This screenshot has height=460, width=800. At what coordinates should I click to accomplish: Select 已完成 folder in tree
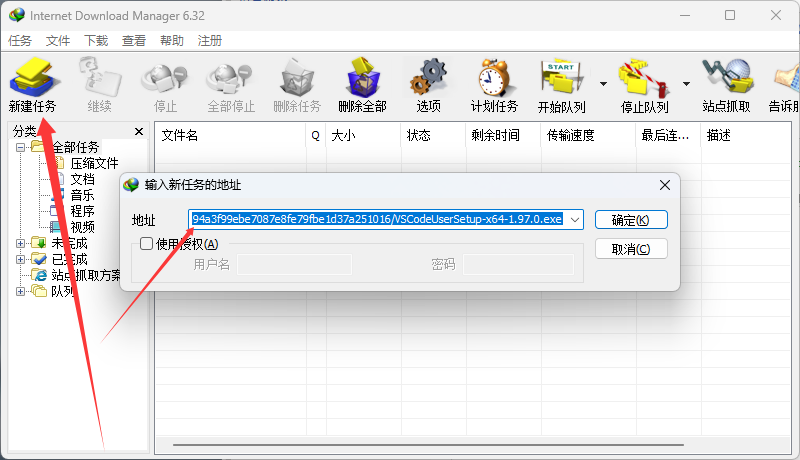pyautogui.click(x=69, y=259)
